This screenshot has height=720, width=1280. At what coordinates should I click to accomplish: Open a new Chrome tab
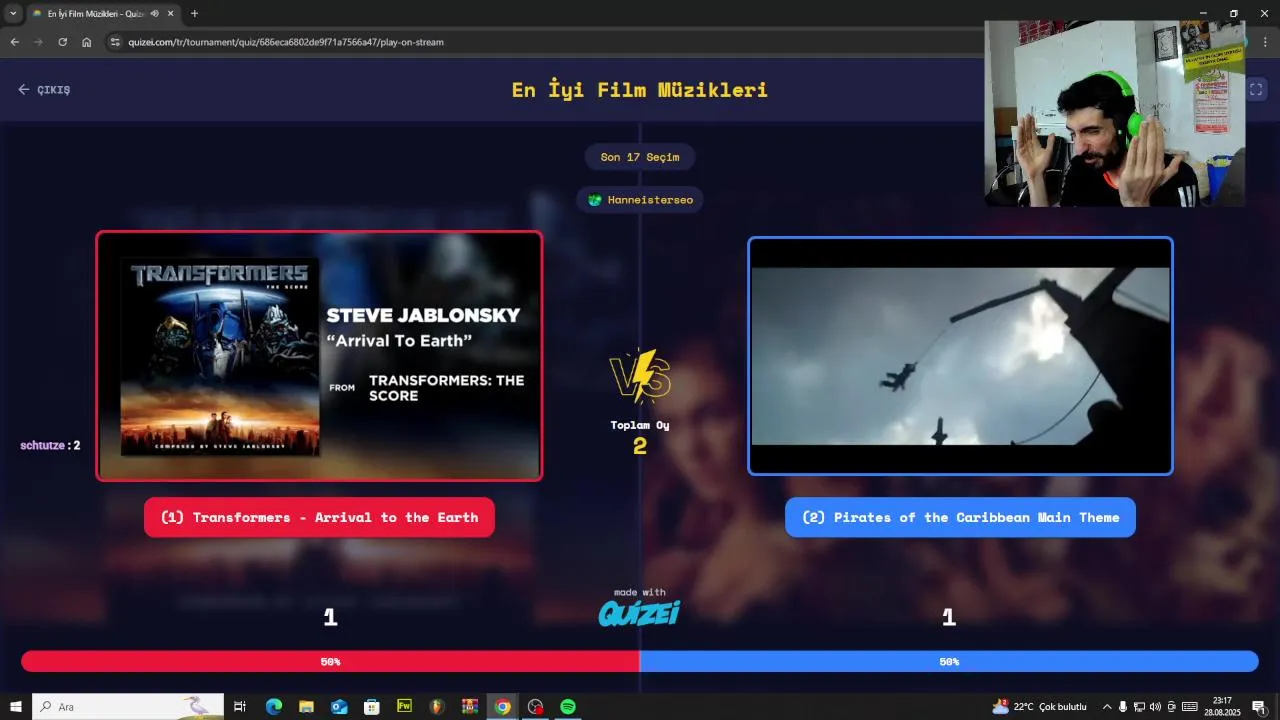click(194, 14)
